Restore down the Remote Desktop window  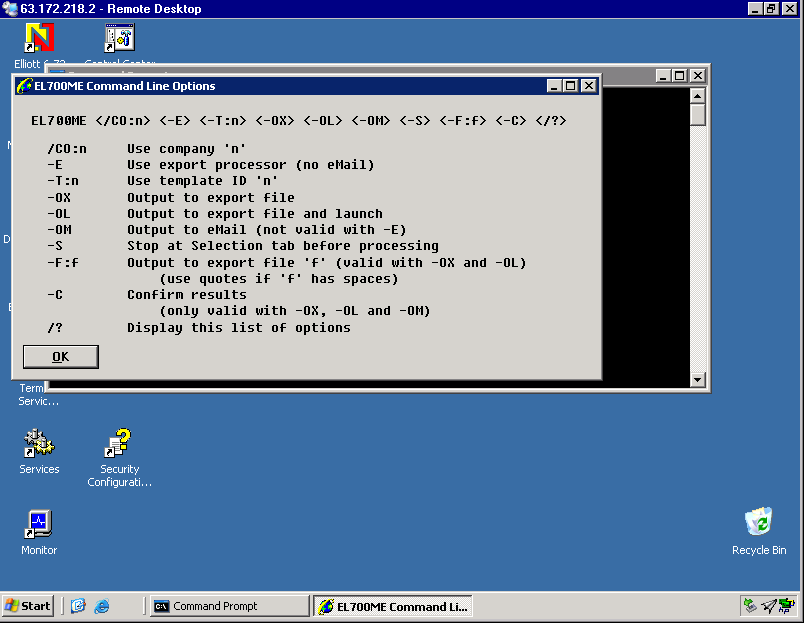click(772, 9)
